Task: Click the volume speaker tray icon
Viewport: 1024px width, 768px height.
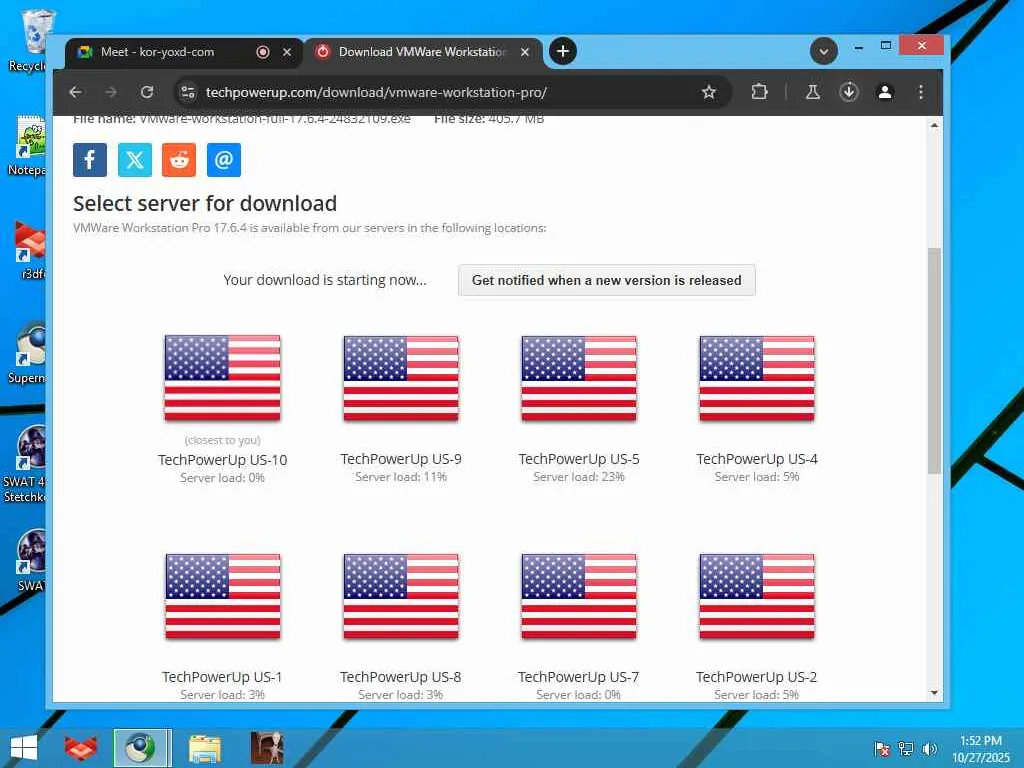Action: click(x=930, y=748)
